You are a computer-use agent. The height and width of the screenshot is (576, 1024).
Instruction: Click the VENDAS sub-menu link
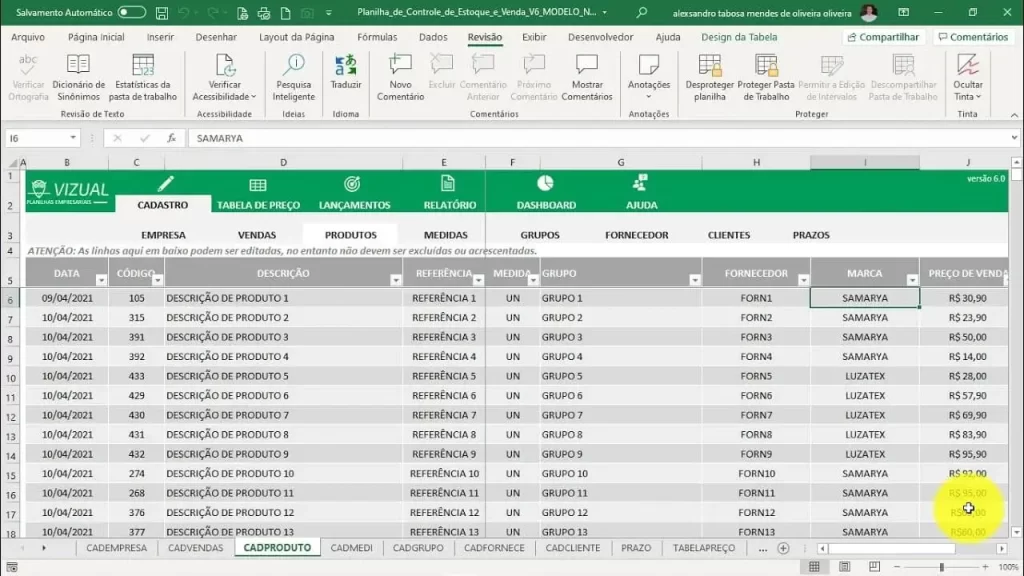[x=257, y=235]
